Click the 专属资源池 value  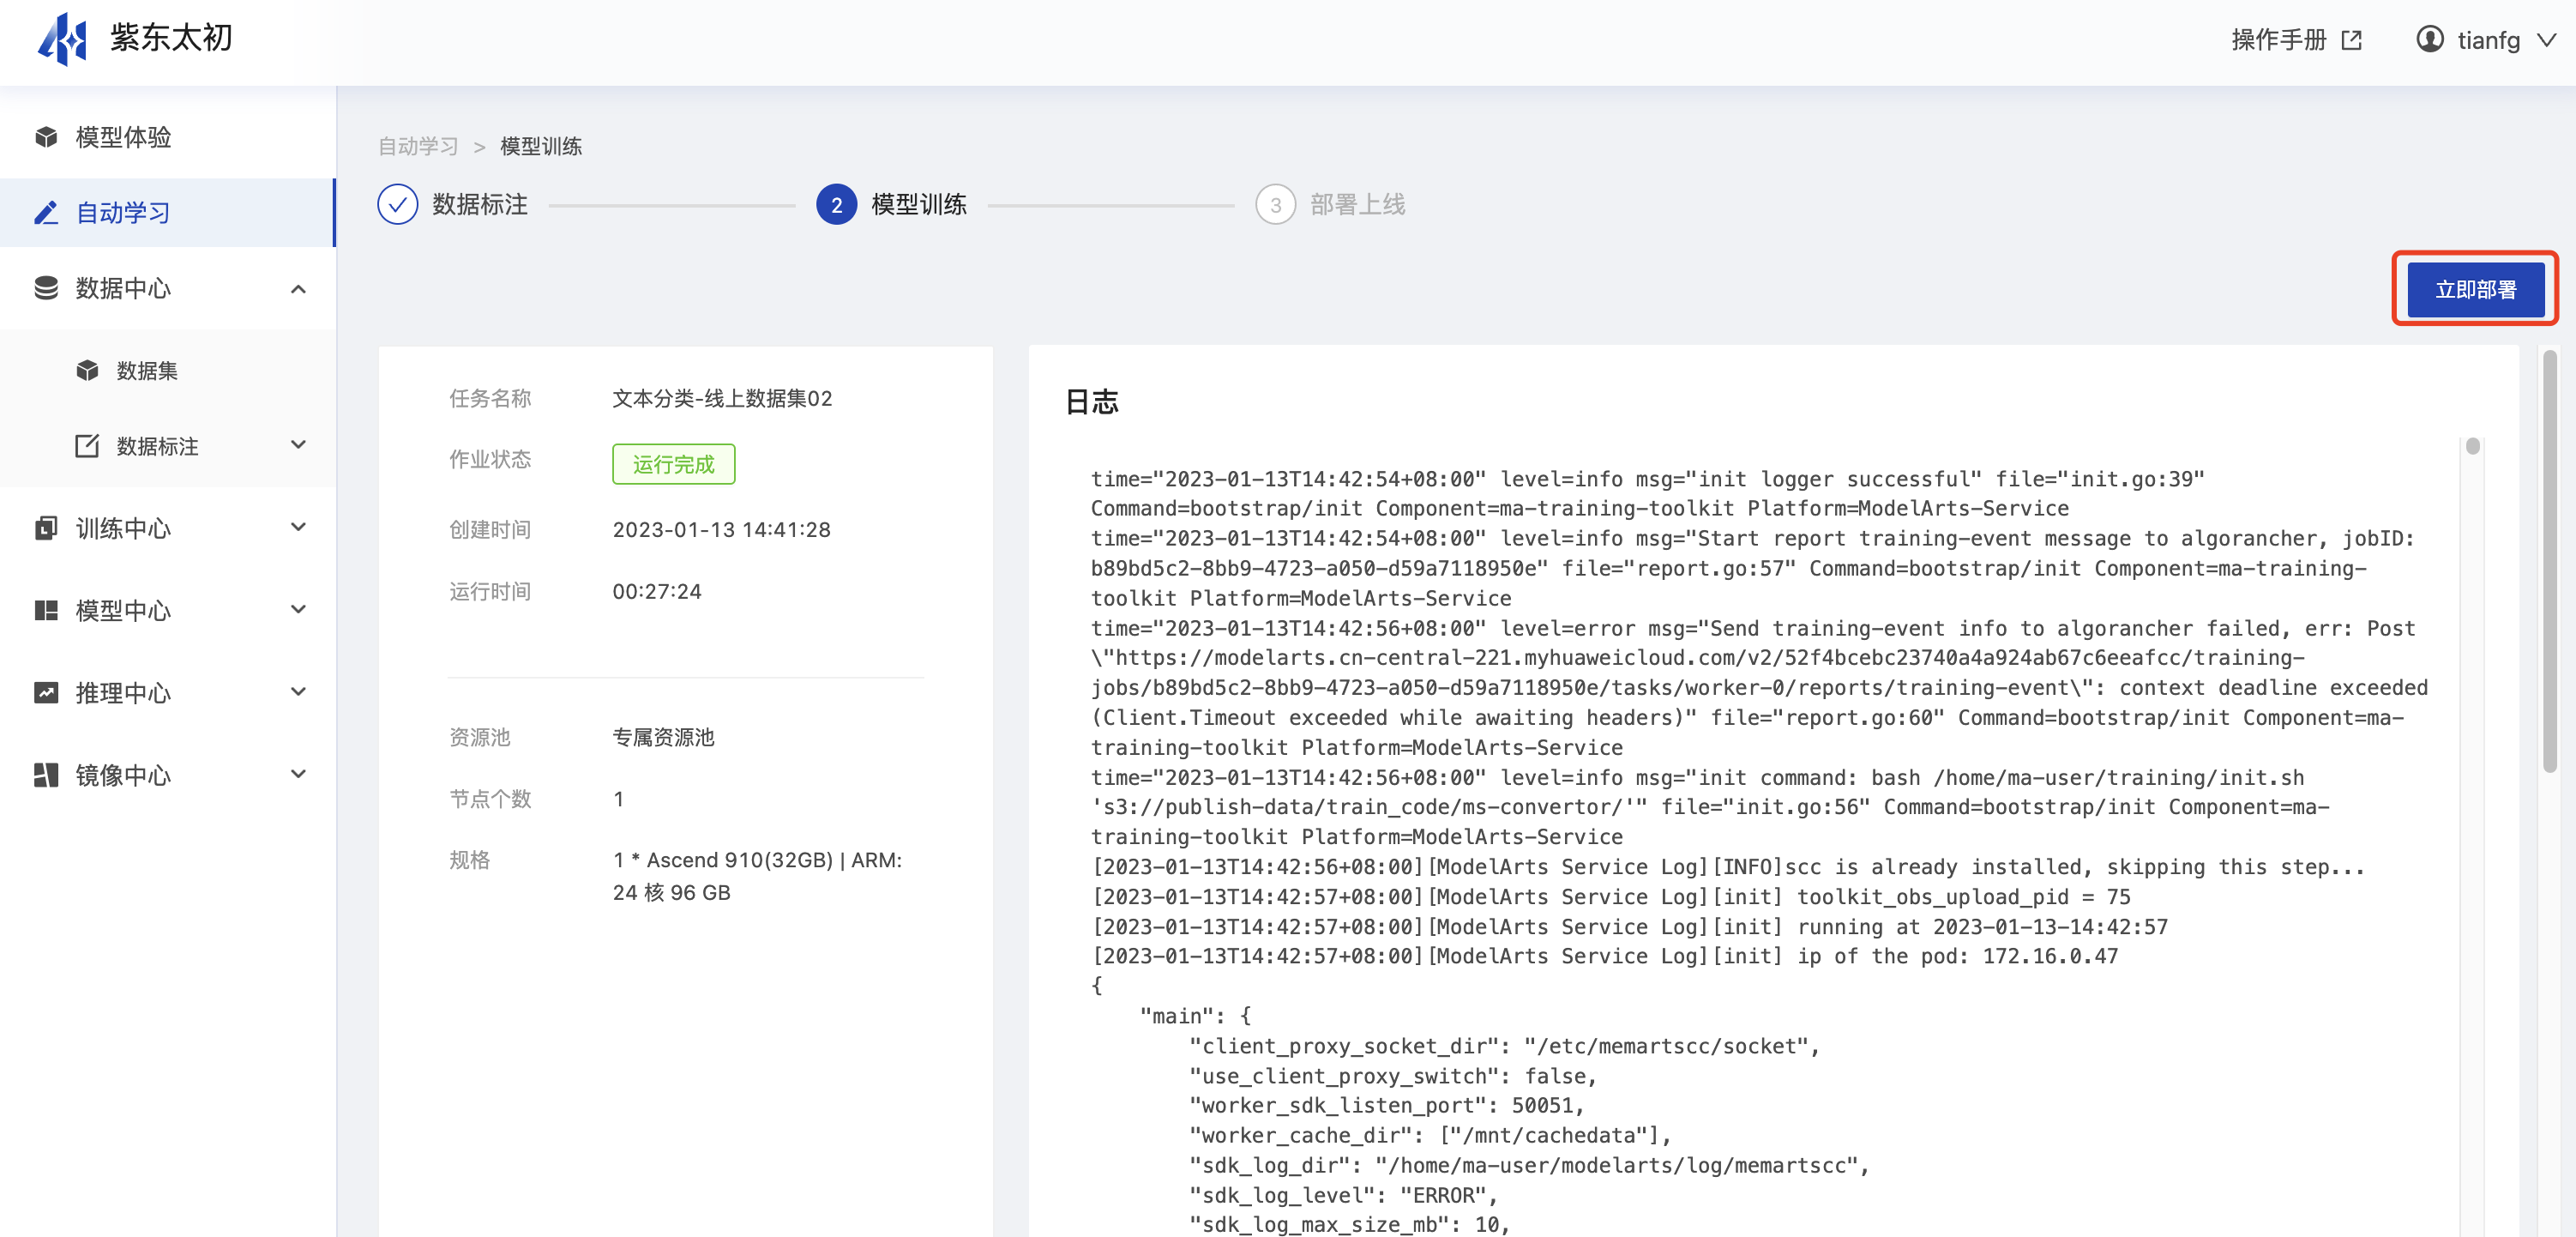[x=663, y=737]
